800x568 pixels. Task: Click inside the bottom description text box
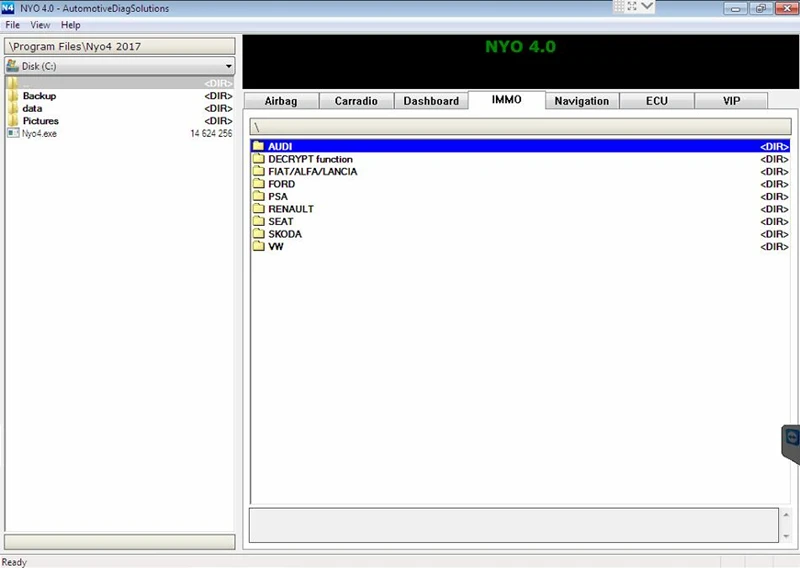tap(514, 525)
